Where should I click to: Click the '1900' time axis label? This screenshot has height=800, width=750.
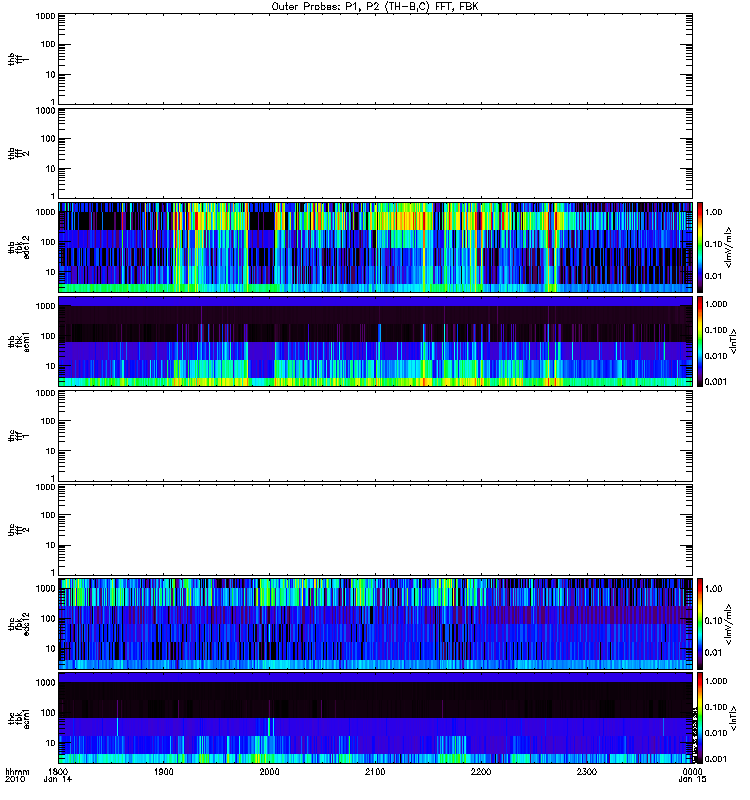164,771
